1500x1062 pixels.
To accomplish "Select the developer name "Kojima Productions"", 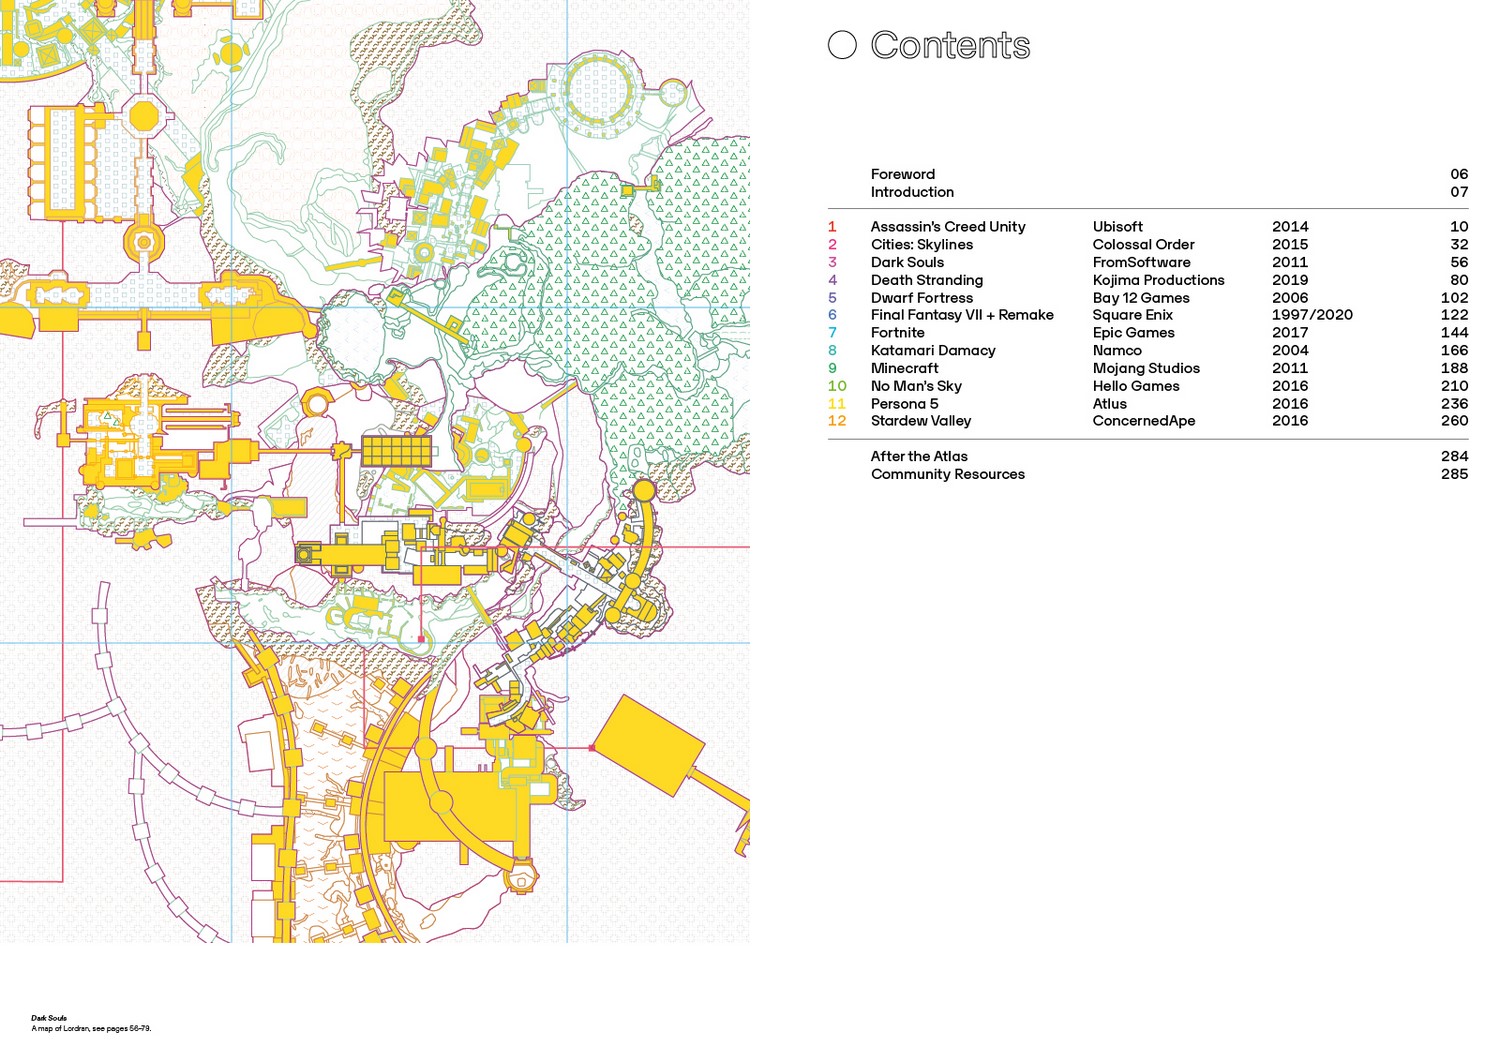I will [1159, 281].
